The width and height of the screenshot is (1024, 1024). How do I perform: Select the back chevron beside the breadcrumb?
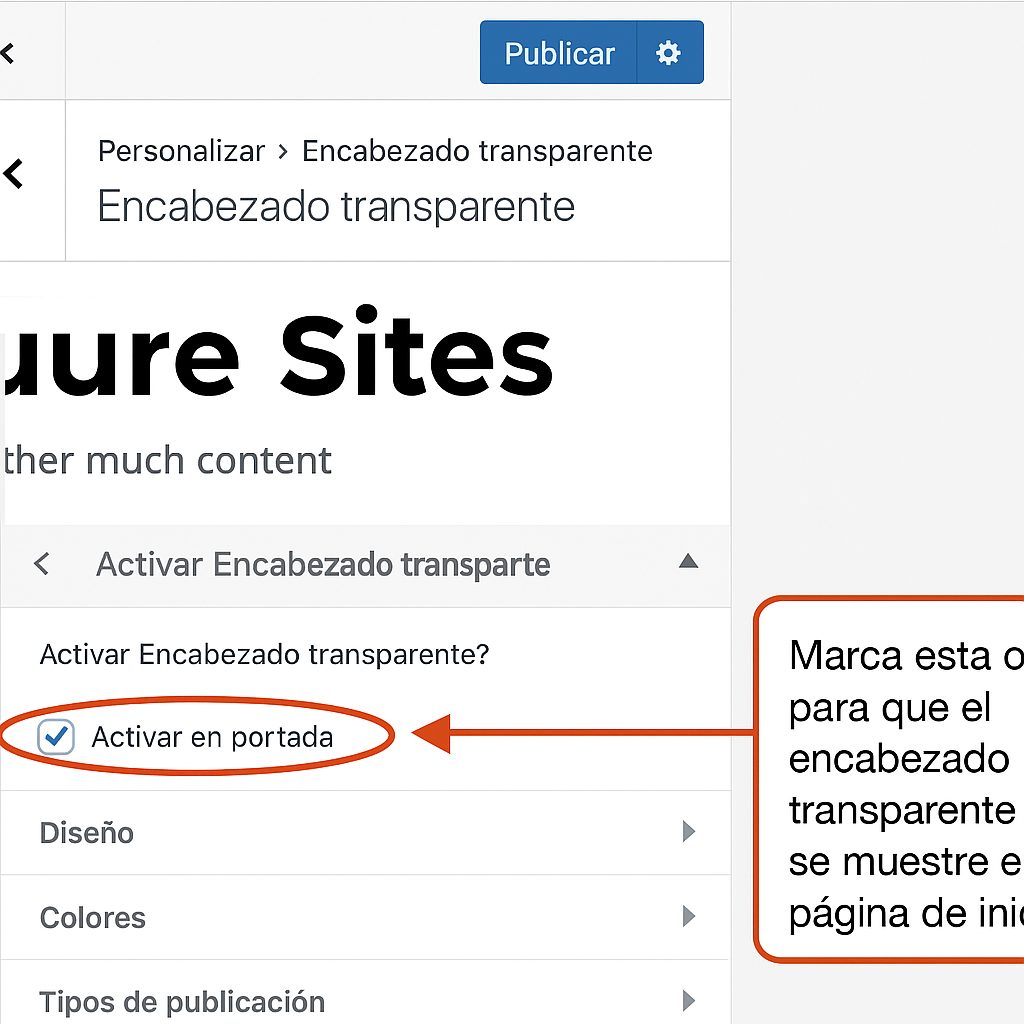point(12,174)
